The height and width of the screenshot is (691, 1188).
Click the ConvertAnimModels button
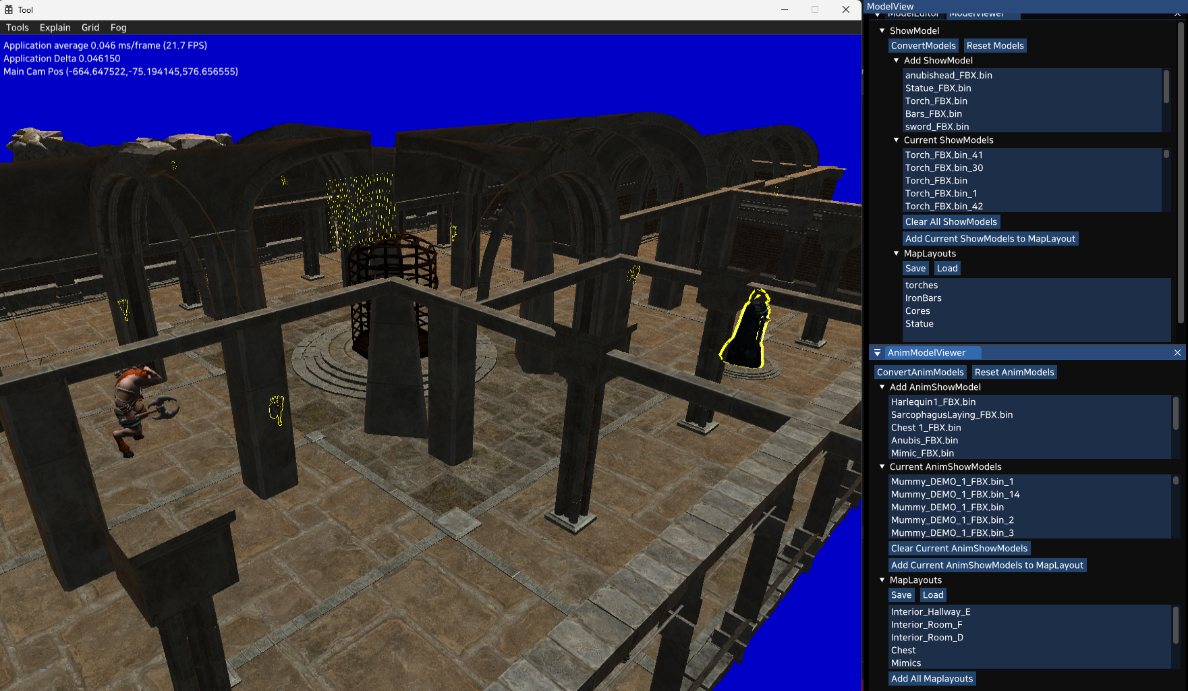pyautogui.click(x=920, y=372)
